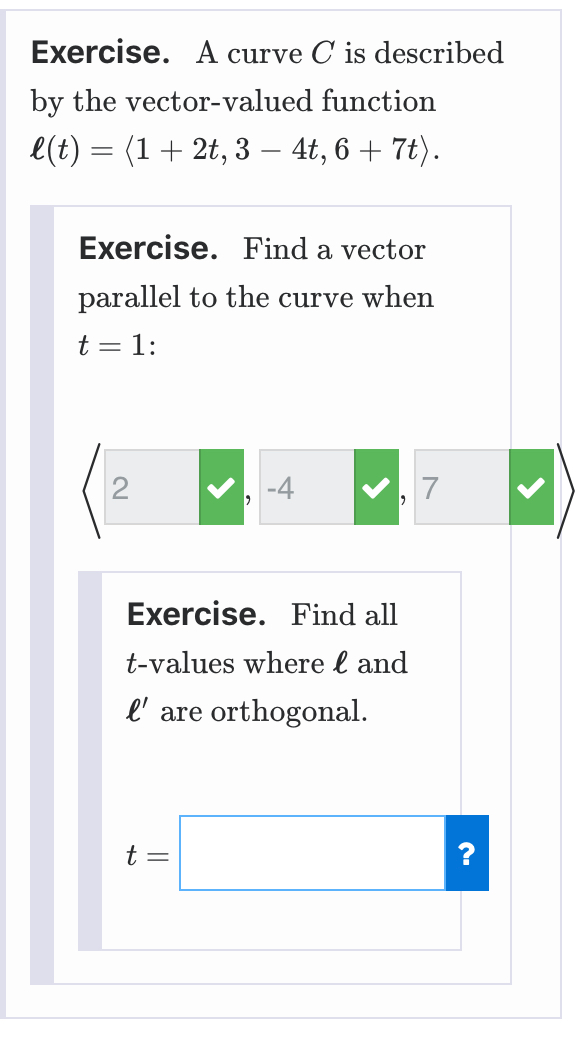Click the empty t-value input field
This screenshot has height=1050, width=587.
(x=312, y=853)
